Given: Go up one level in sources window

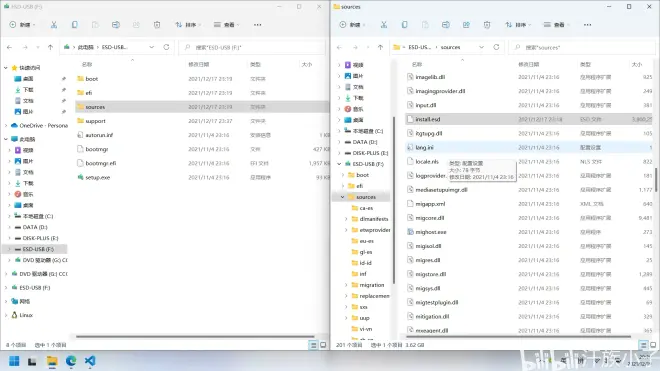Looking at the screenshot, I should click(x=381, y=47).
